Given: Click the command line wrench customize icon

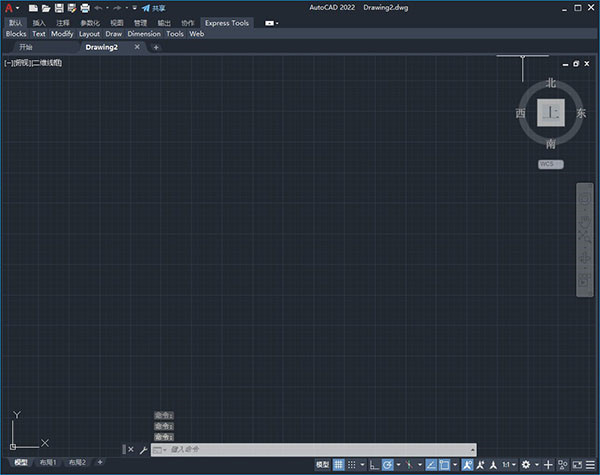Looking at the screenshot, I should (x=143, y=450).
